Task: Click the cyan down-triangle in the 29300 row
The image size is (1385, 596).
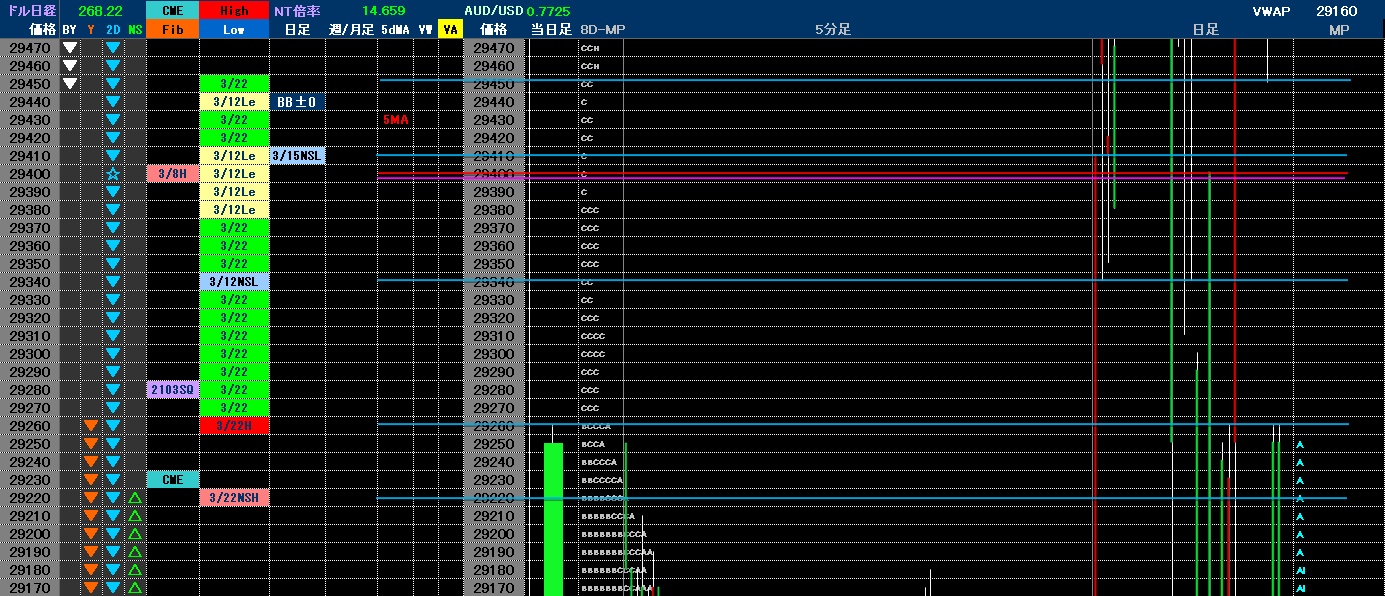Action: point(113,353)
